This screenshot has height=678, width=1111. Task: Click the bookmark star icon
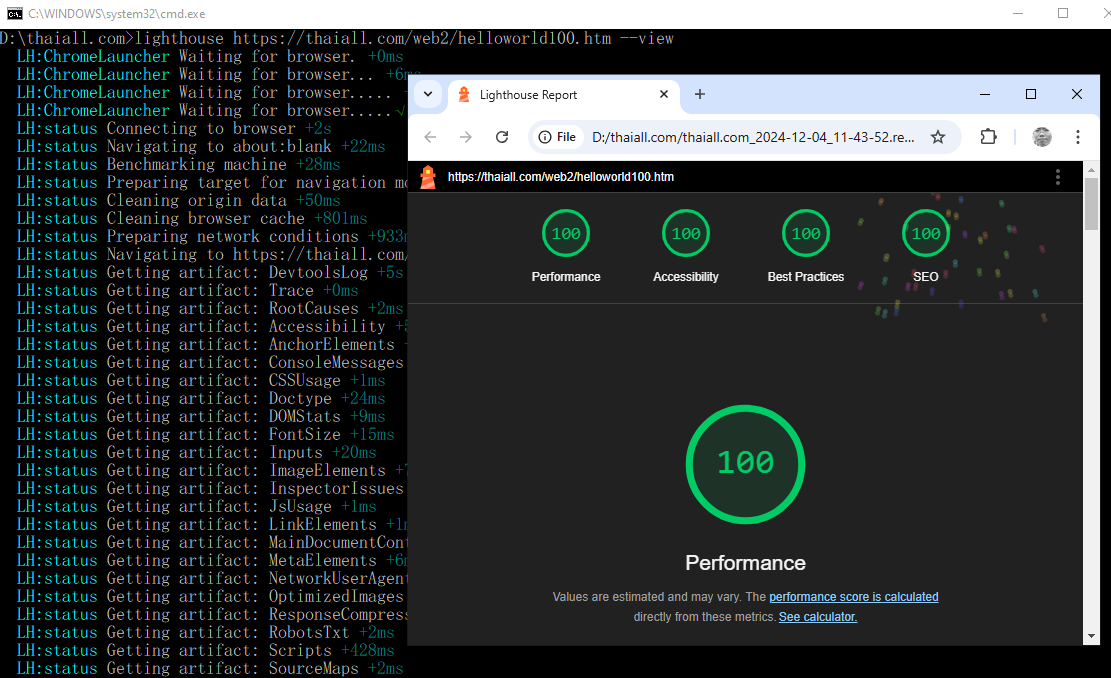[938, 138]
